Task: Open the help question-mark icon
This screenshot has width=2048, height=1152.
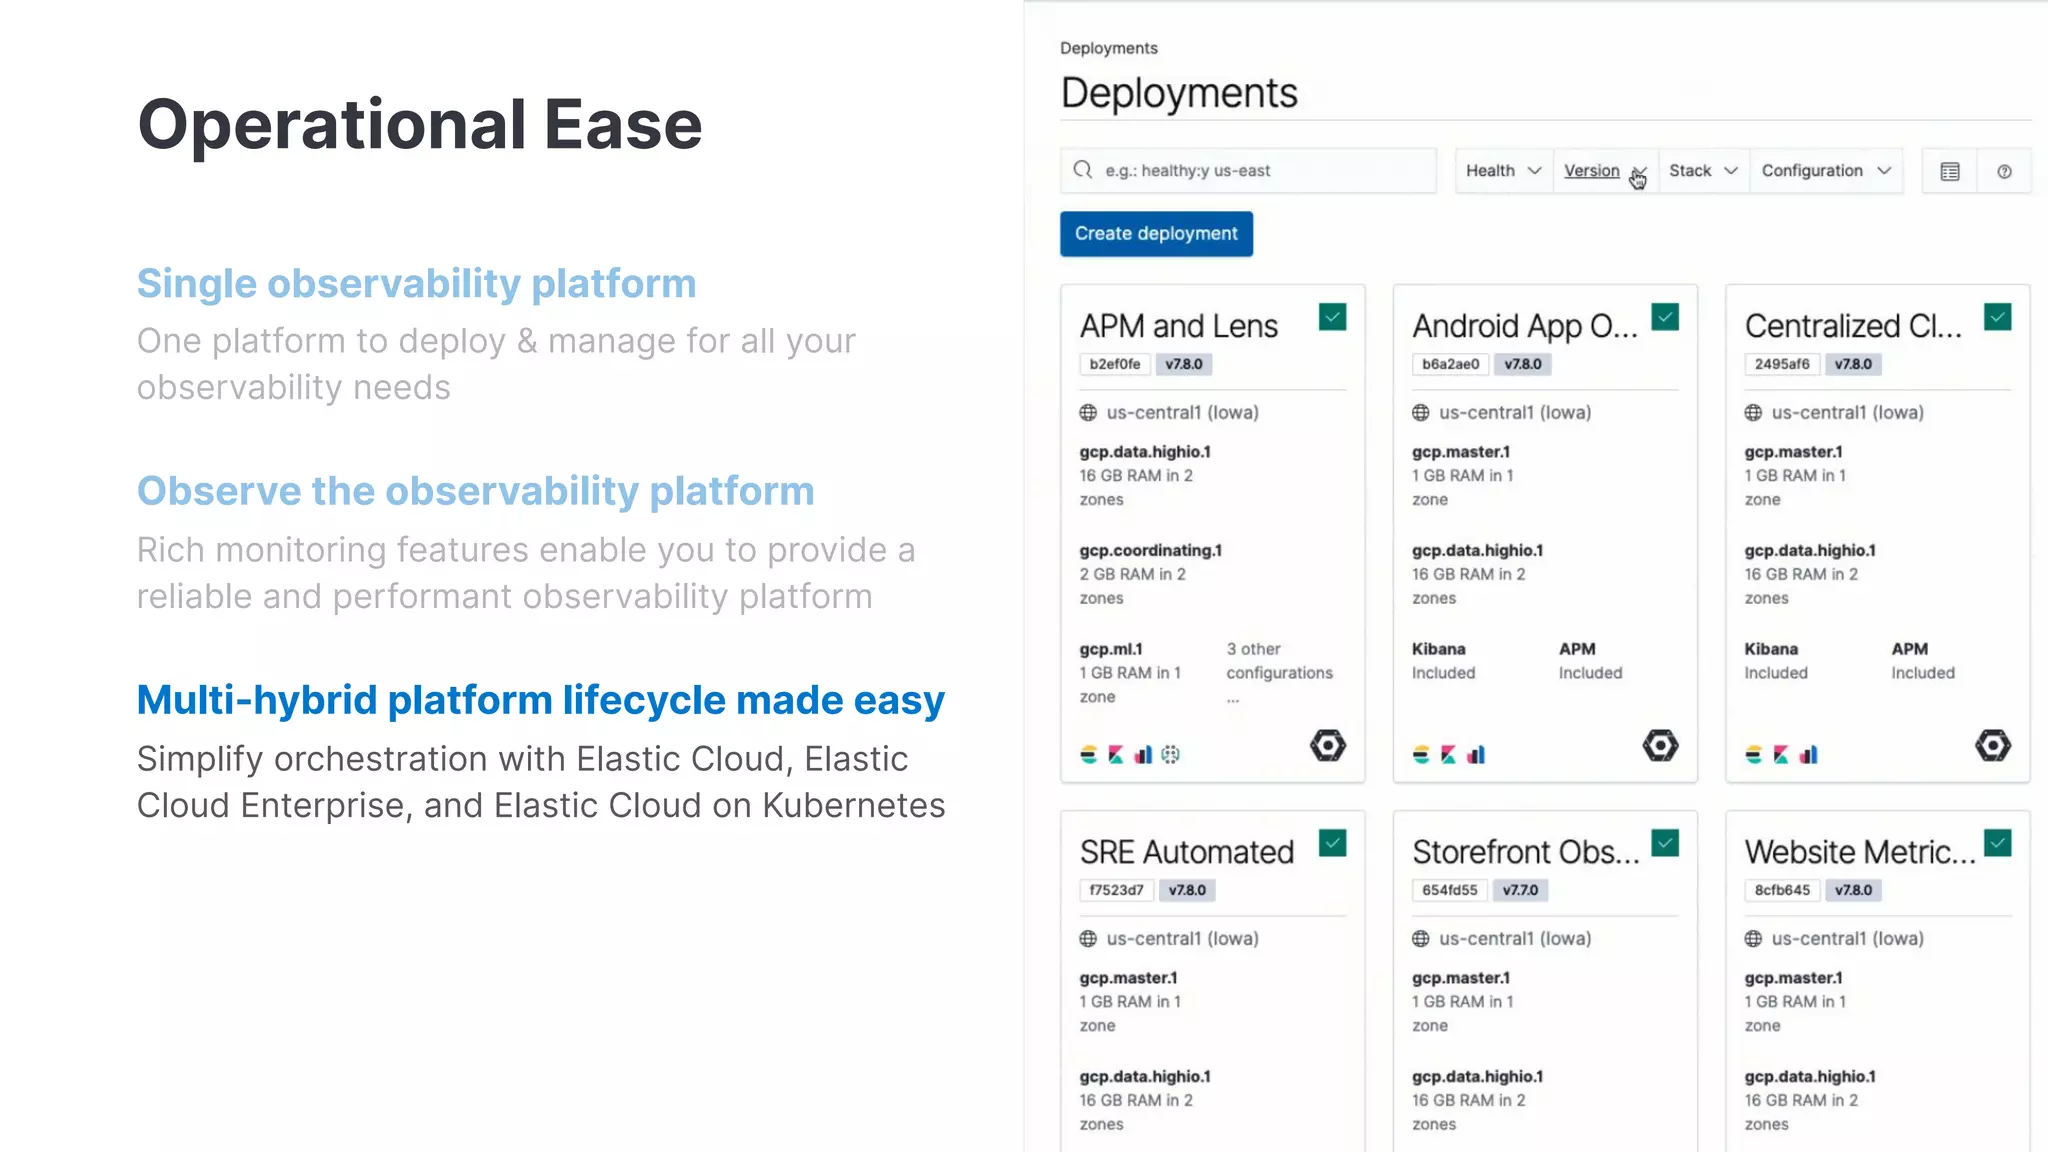Action: point(2004,171)
